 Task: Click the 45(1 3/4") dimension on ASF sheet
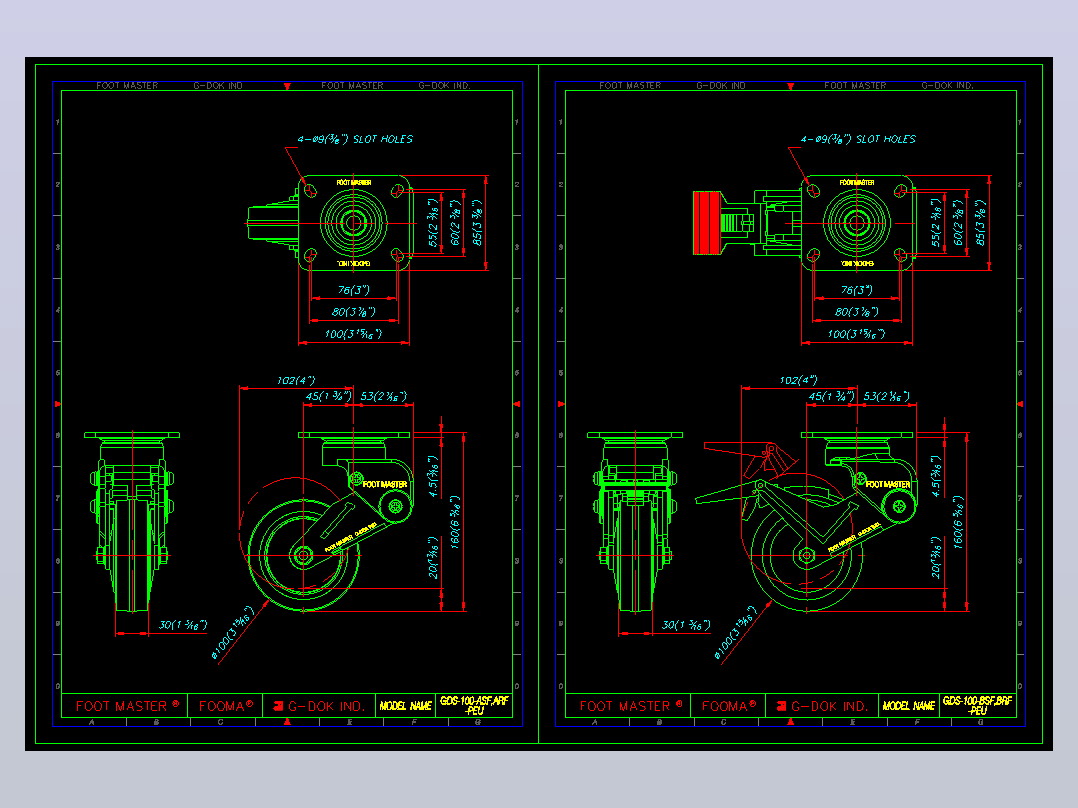point(329,396)
